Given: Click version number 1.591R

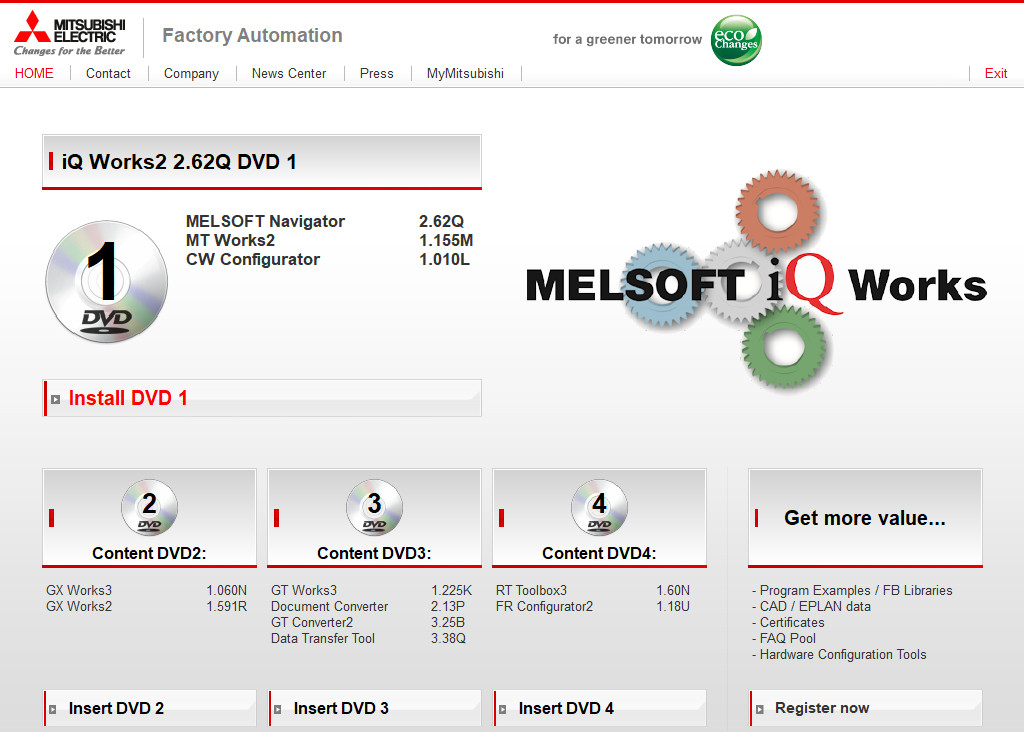Looking at the screenshot, I should point(227,606).
